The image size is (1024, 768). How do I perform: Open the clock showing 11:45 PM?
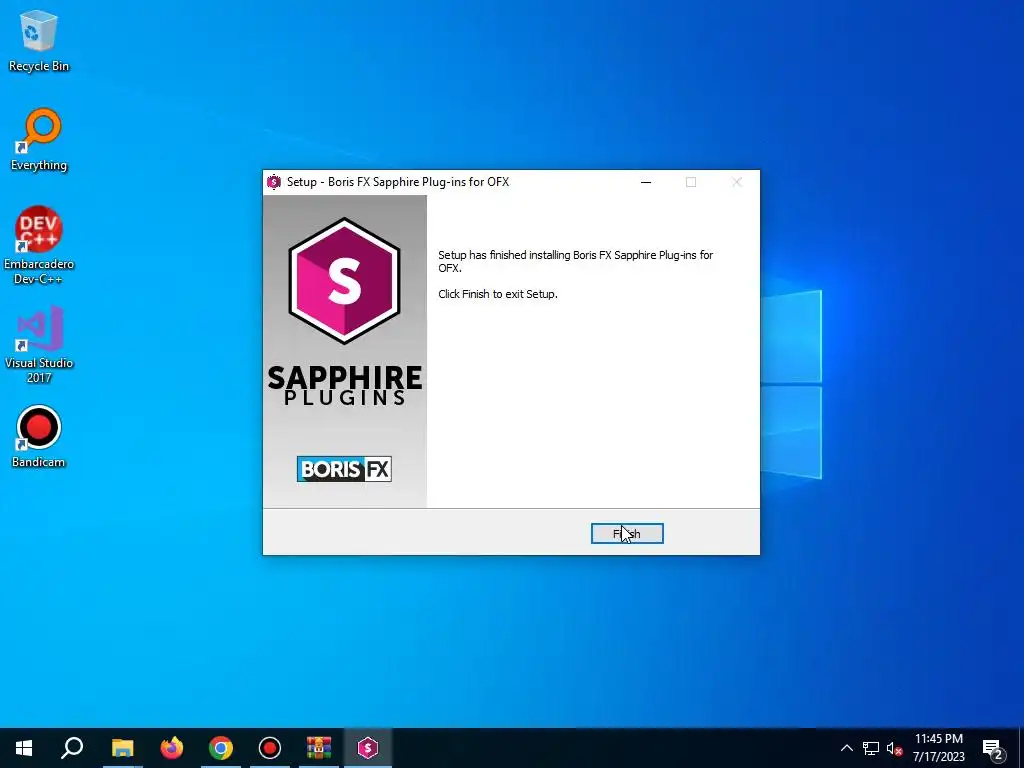[938, 748]
